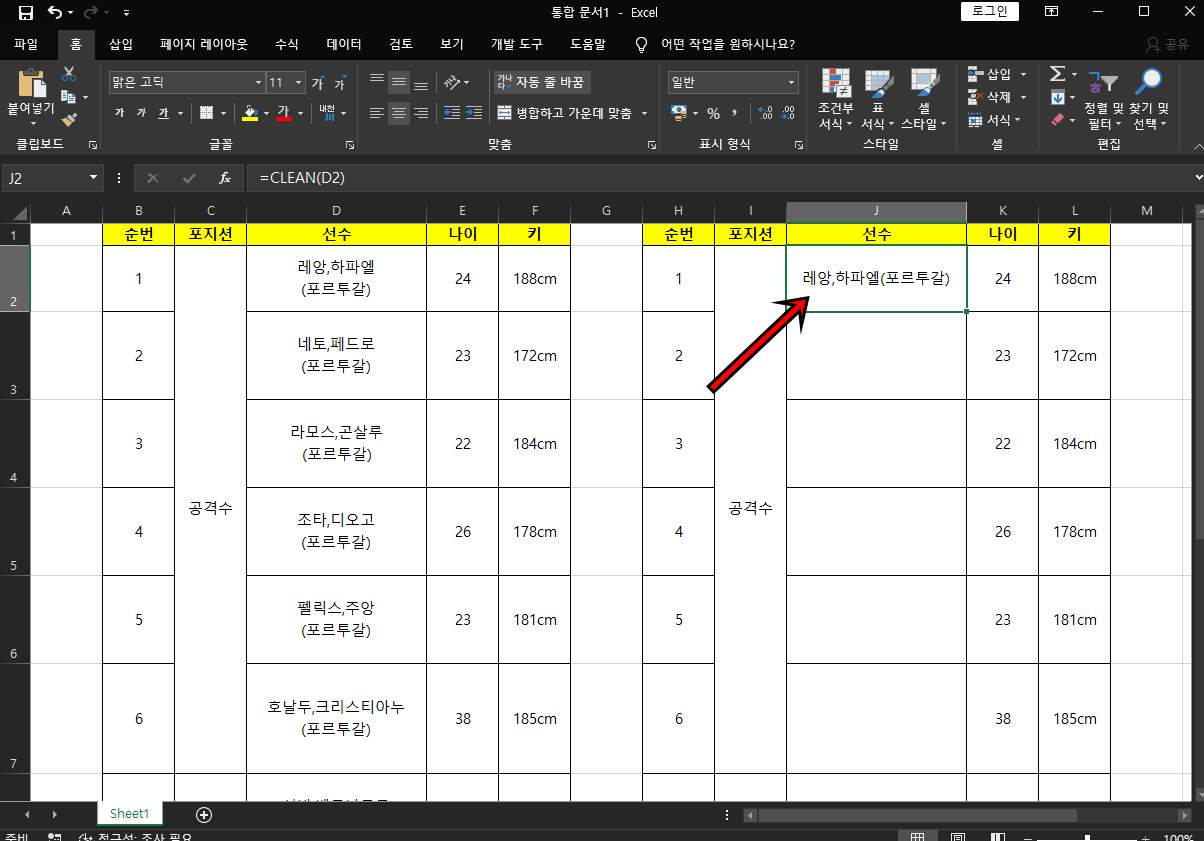Toggle italic 가 formatting
1204x841 pixels.
[x=141, y=113]
